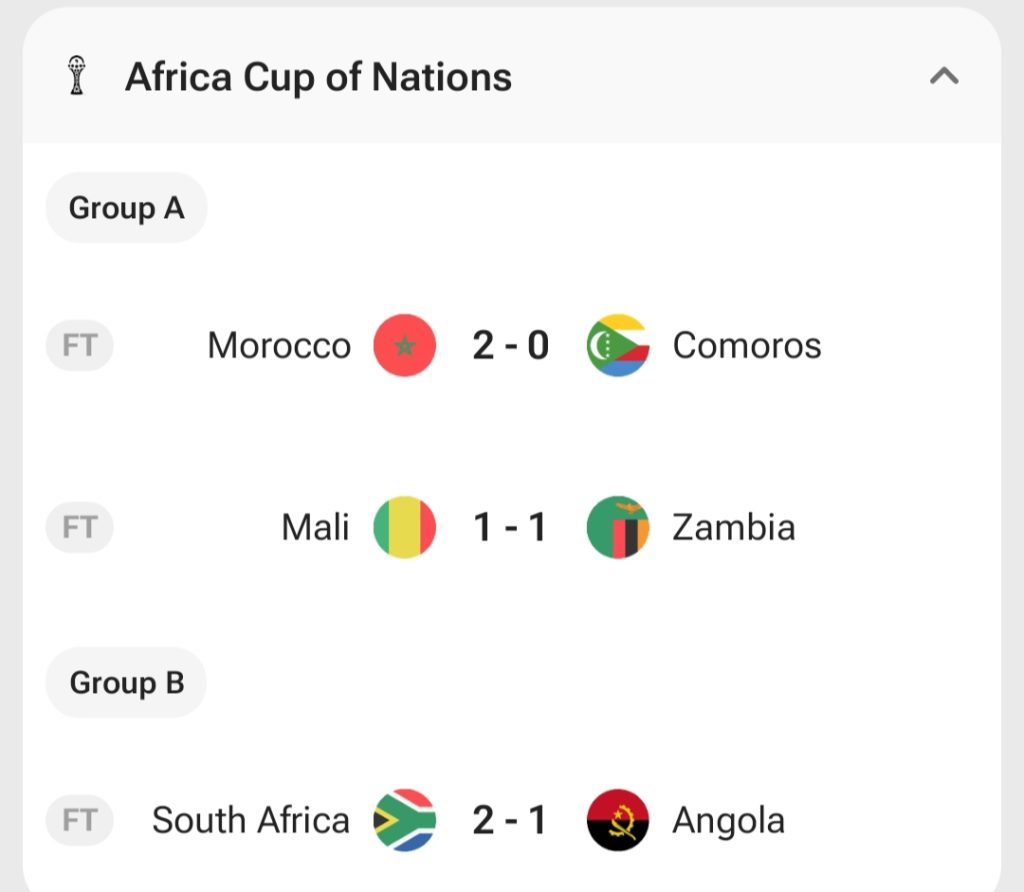Click the Africa Cup of Nations trophy icon
Viewport: 1024px width, 892px height.
coord(76,77)
